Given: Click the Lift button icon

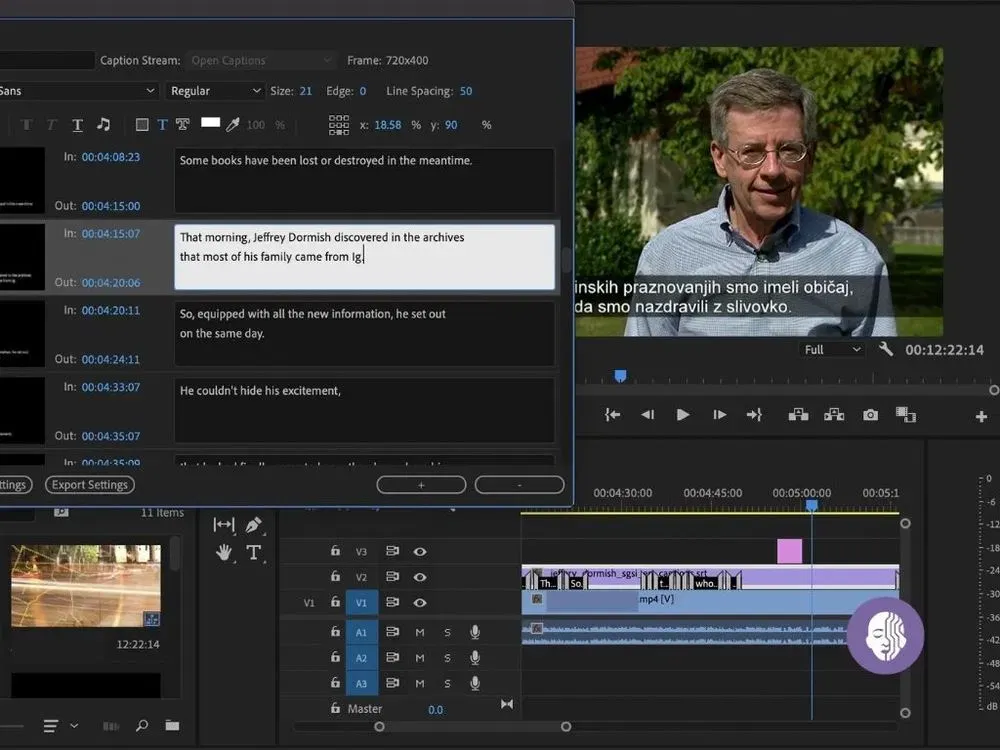Looking at the screenshot, I should tap(798, 415).
